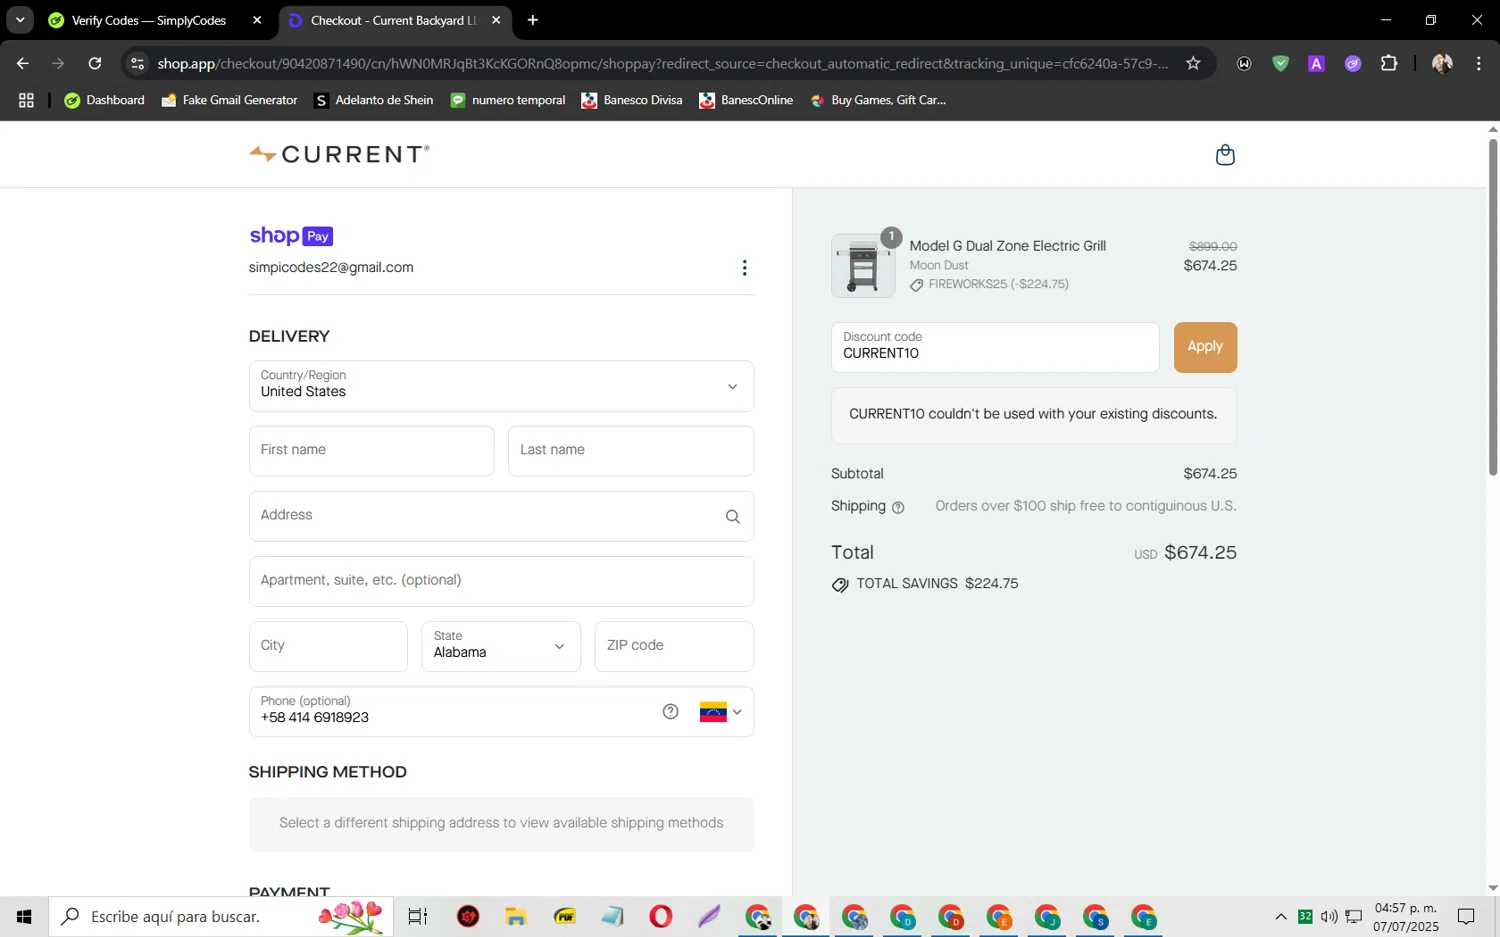
Task: Click the TOTAL SAVINGS $224.75 text
Action: 937,583
